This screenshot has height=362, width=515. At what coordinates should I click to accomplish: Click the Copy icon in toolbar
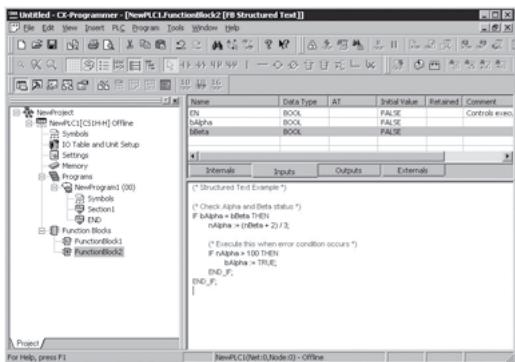pos(145,45)
